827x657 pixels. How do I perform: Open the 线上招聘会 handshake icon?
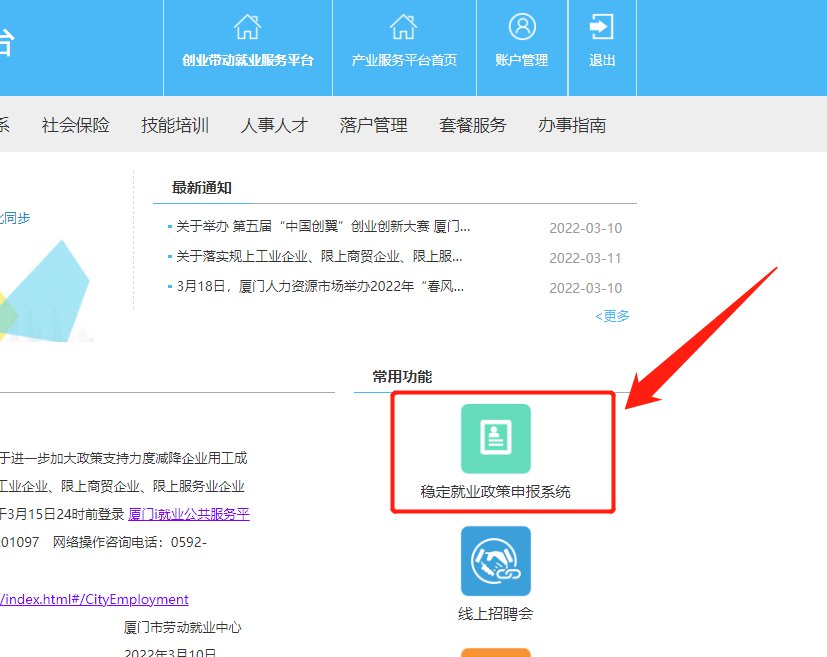coord(495,561)
